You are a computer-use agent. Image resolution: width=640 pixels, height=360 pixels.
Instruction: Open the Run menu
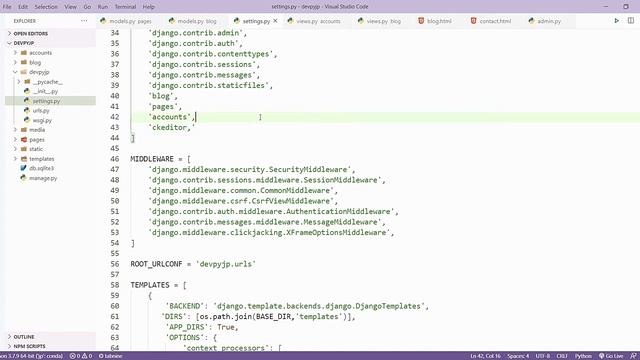point(102,7)
